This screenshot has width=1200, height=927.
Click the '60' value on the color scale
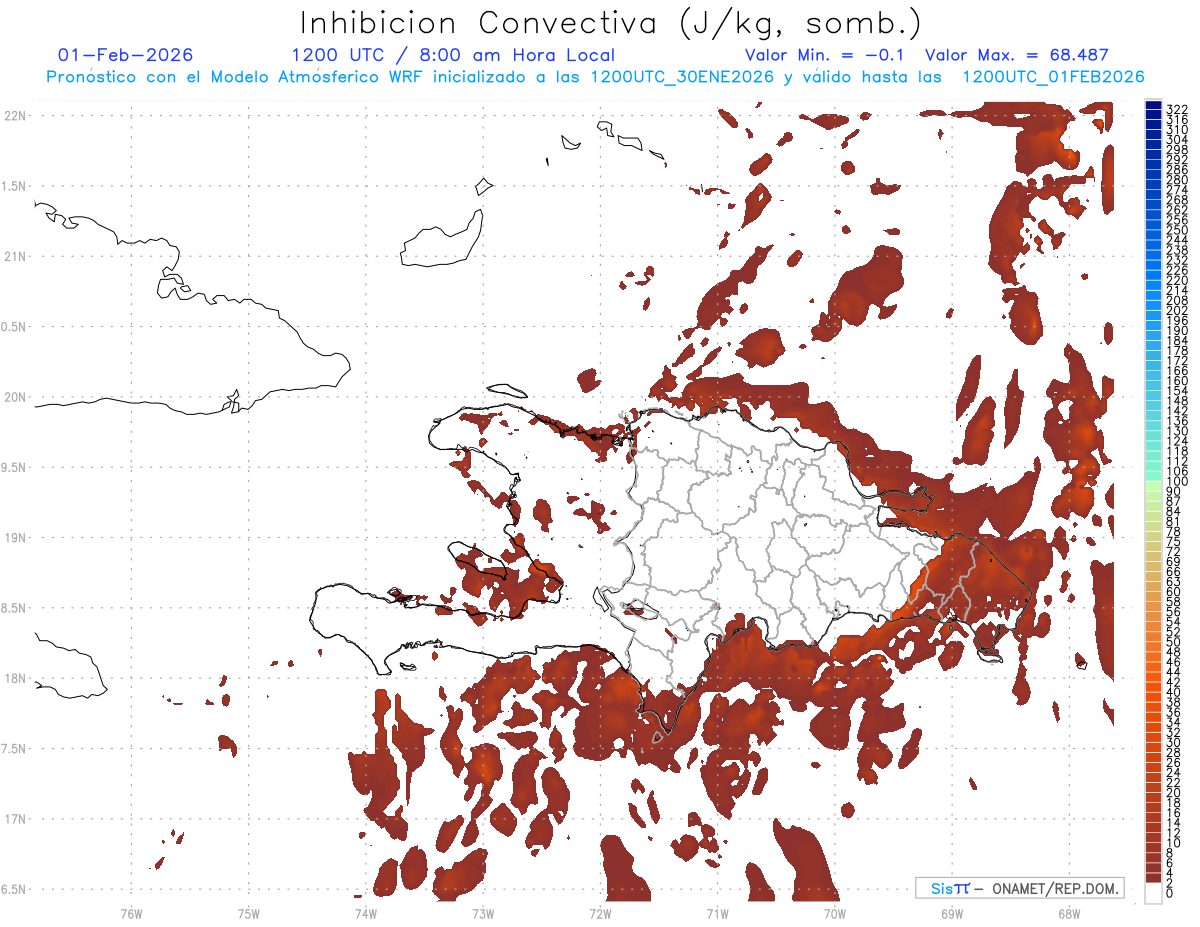[1173, 591]
